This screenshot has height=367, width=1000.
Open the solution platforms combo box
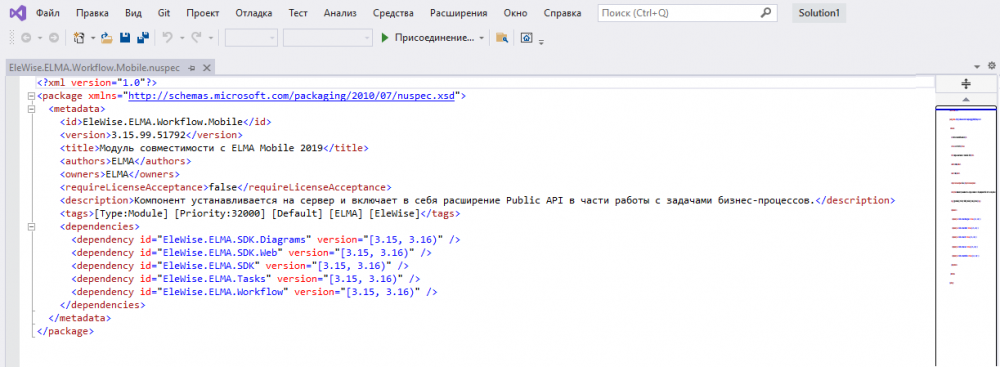point(328,38)
